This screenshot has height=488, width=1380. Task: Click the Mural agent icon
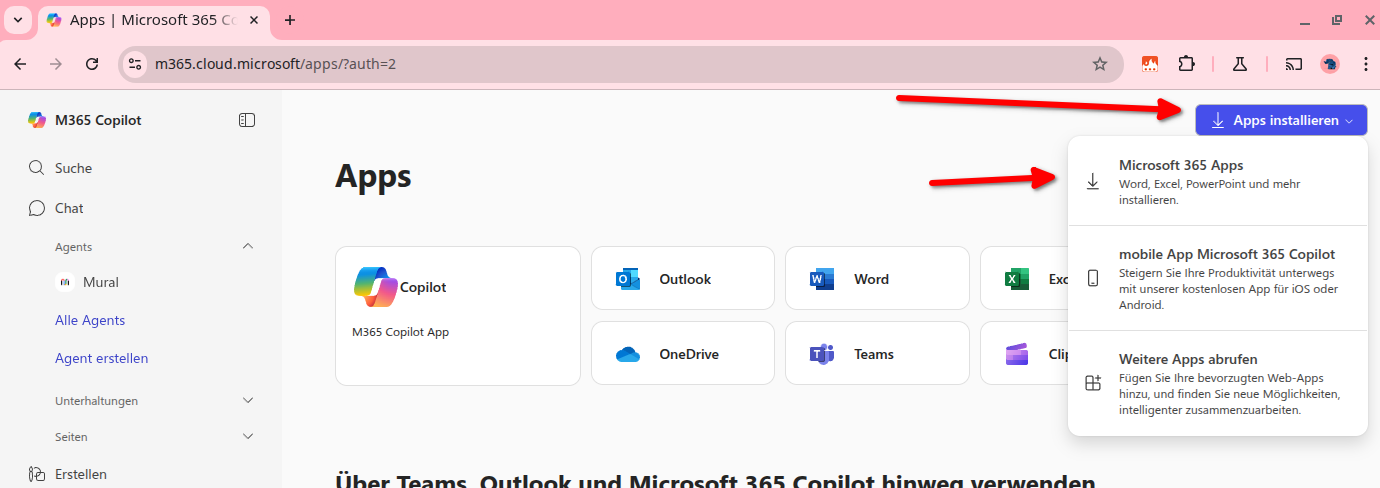(x=64, y=282)
